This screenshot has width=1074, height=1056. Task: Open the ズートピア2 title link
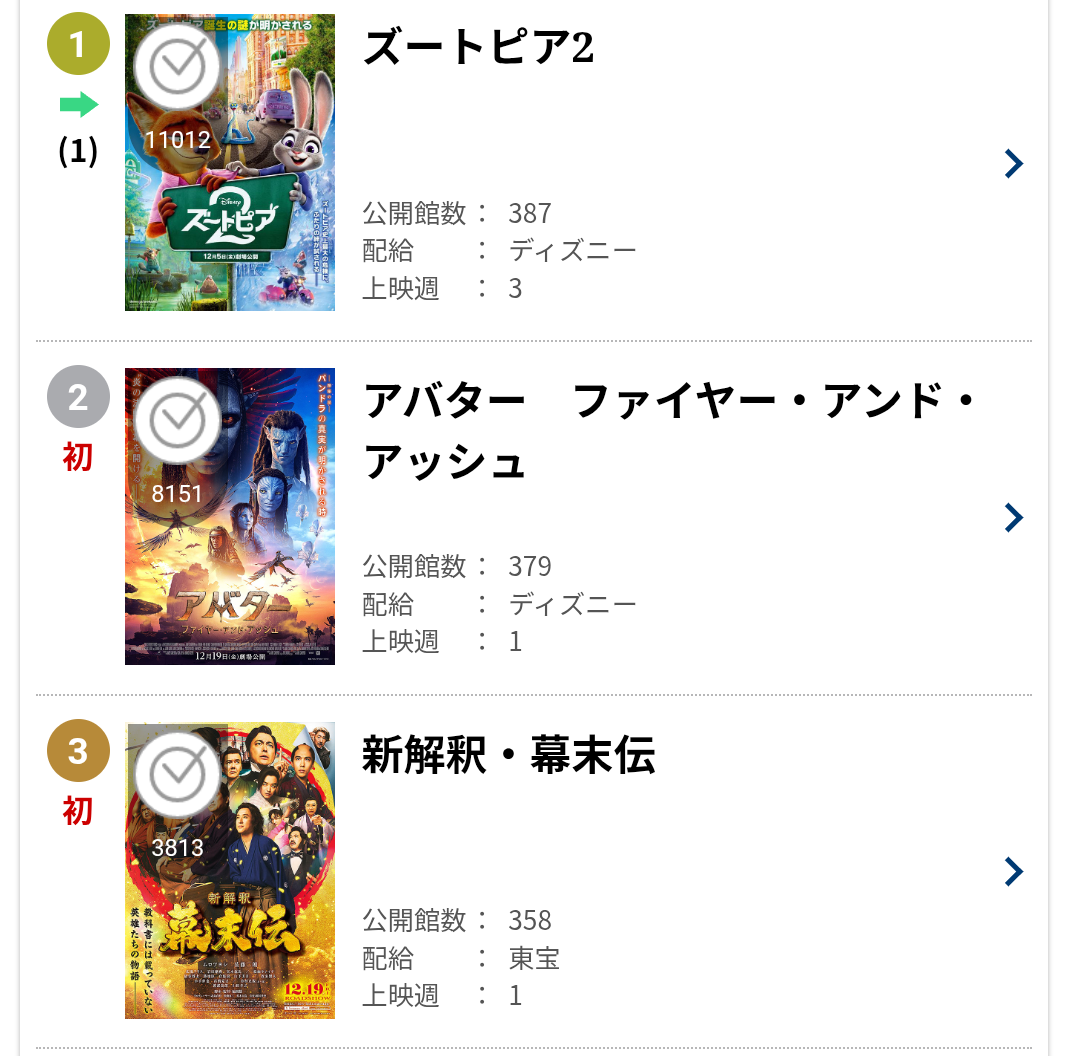[478, 48]
